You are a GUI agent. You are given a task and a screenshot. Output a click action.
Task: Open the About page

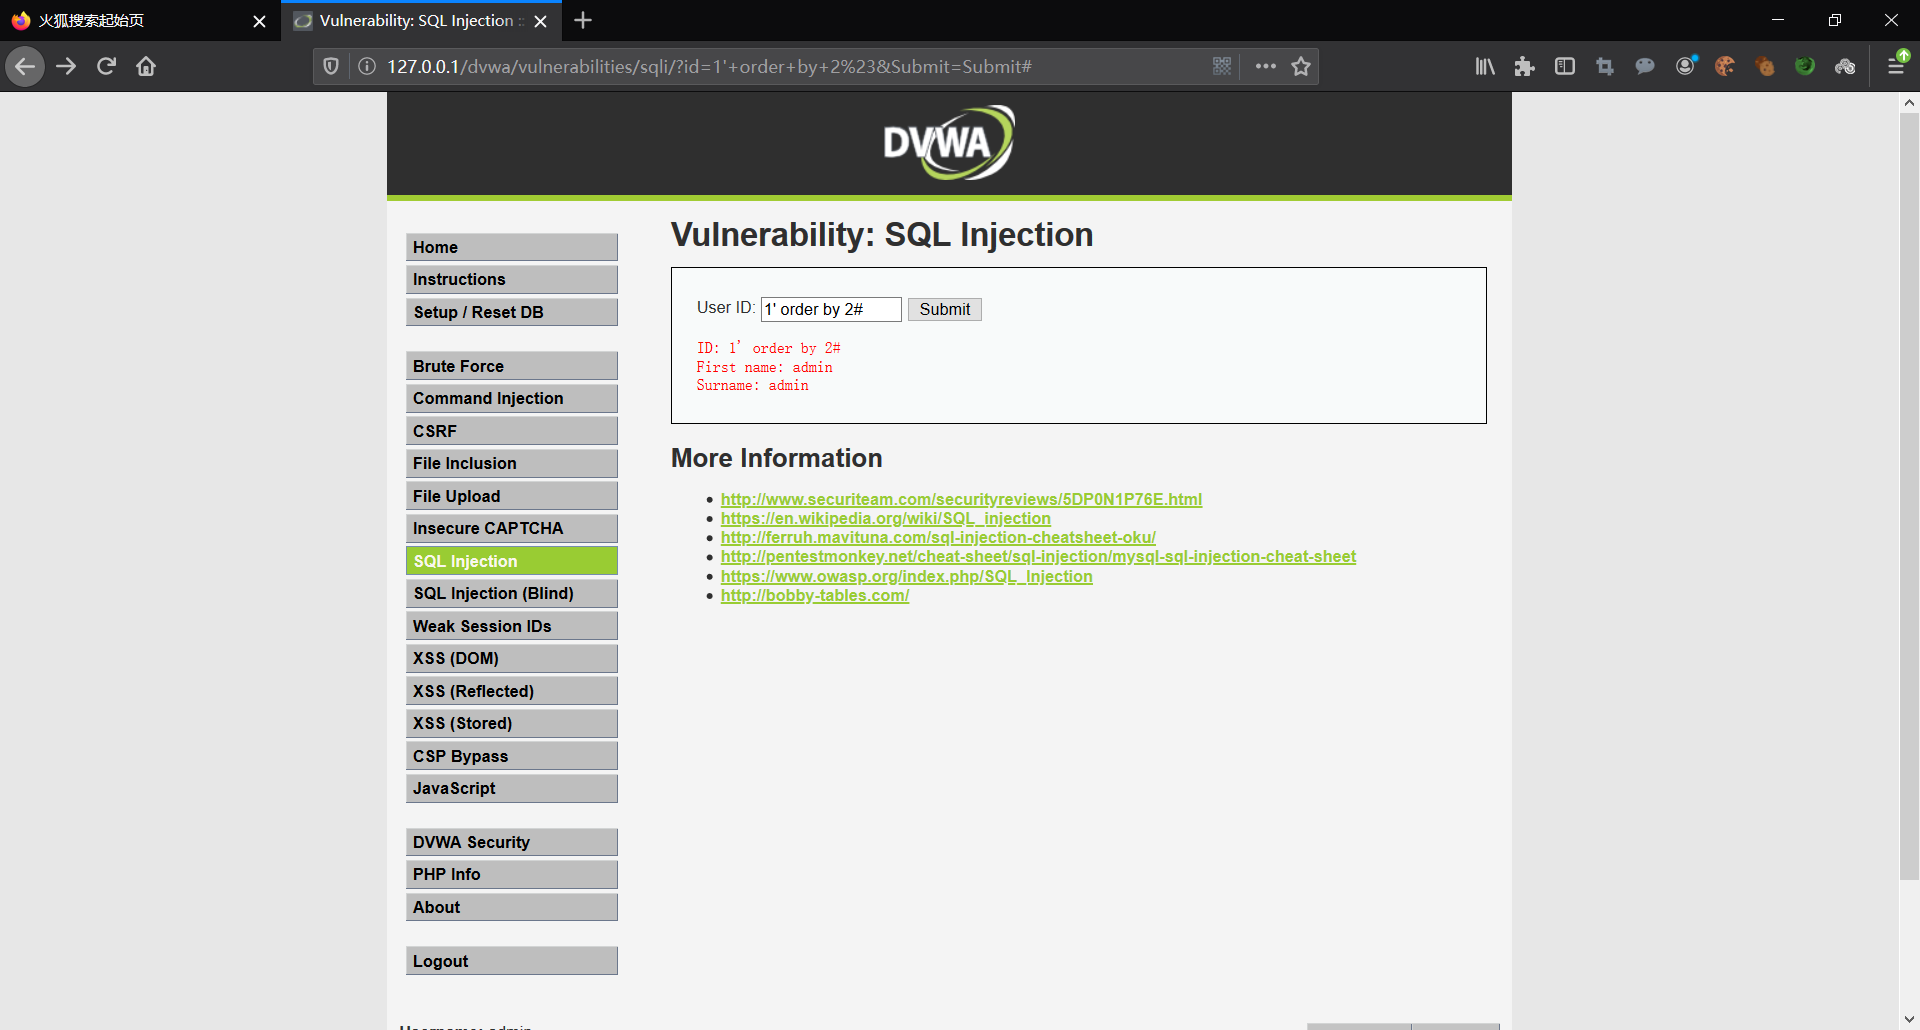tap(512, 907)
